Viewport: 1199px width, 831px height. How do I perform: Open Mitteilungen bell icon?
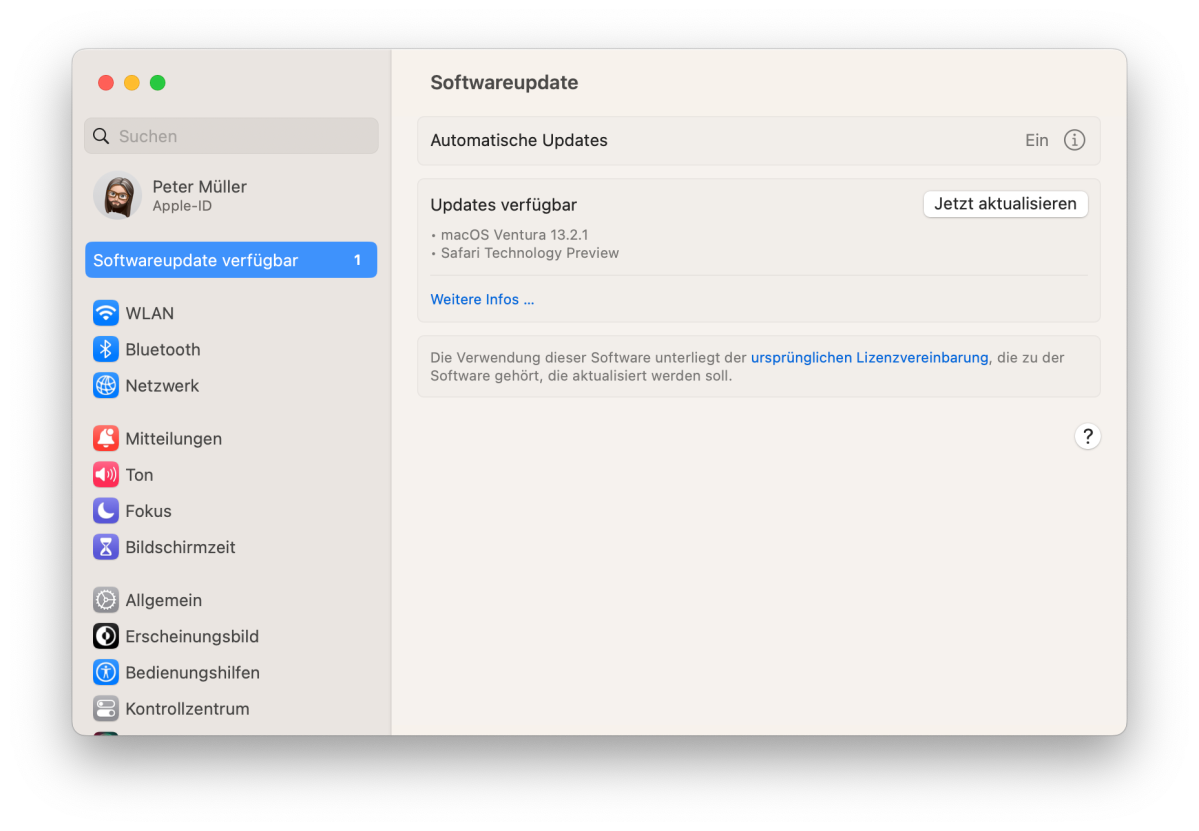[106, 438]
